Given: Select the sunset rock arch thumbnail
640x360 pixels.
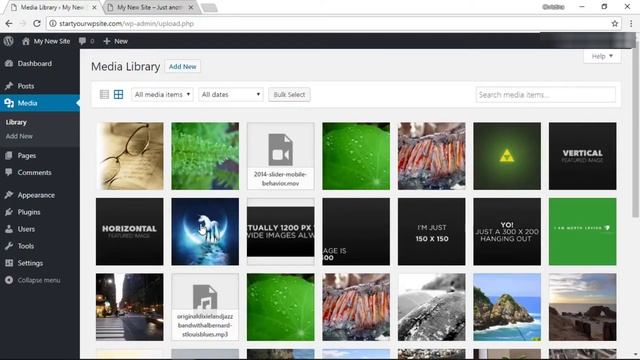Looking at the screenshot, I should click(x=582, y=307).
